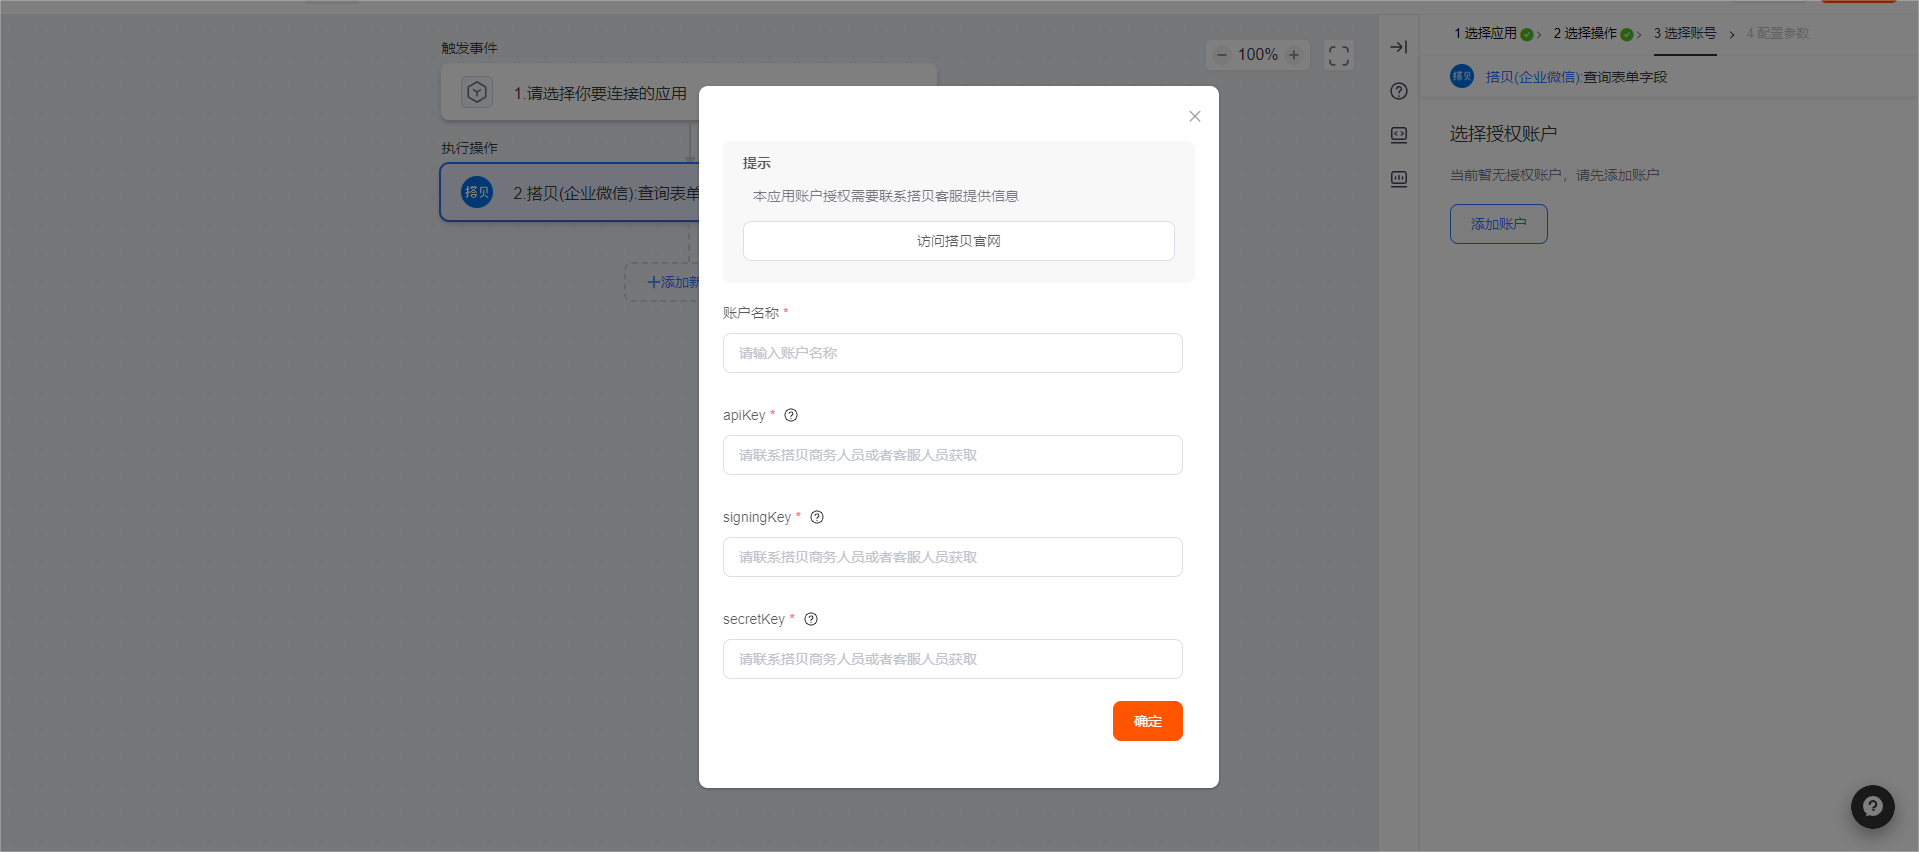This screenshot has width=1919, height=852.
Task: Confirm with the orange 确定 button
Action: pyautogui.click(x=1147, y=721)
